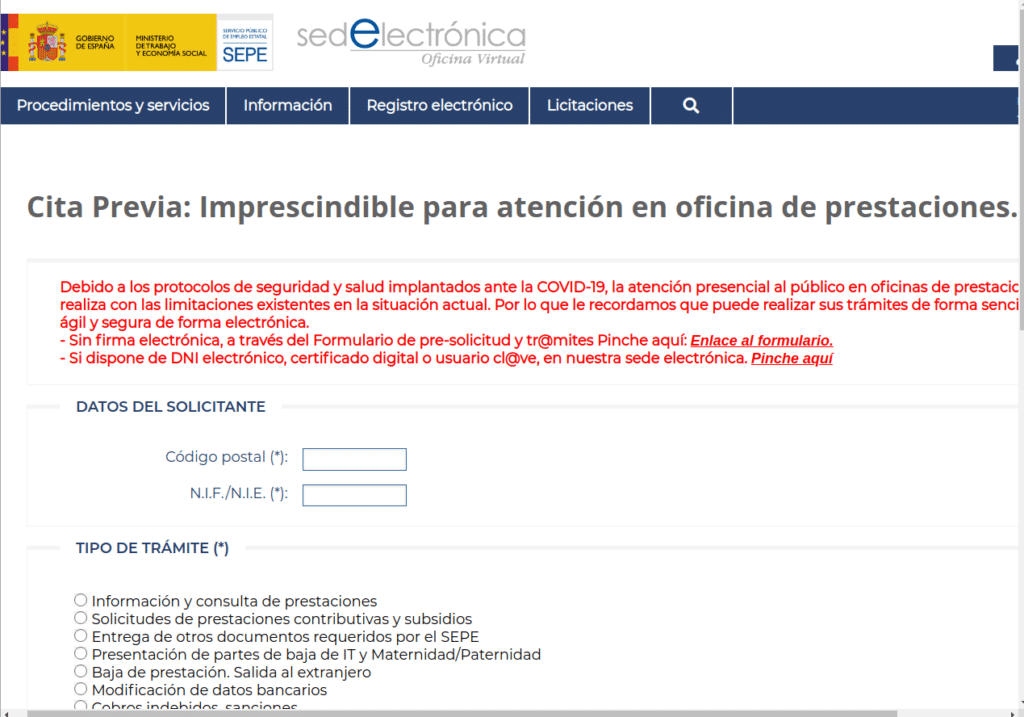The image size is (1024, 717).
Task: Open the Información menu item
Action: (288, 105)
